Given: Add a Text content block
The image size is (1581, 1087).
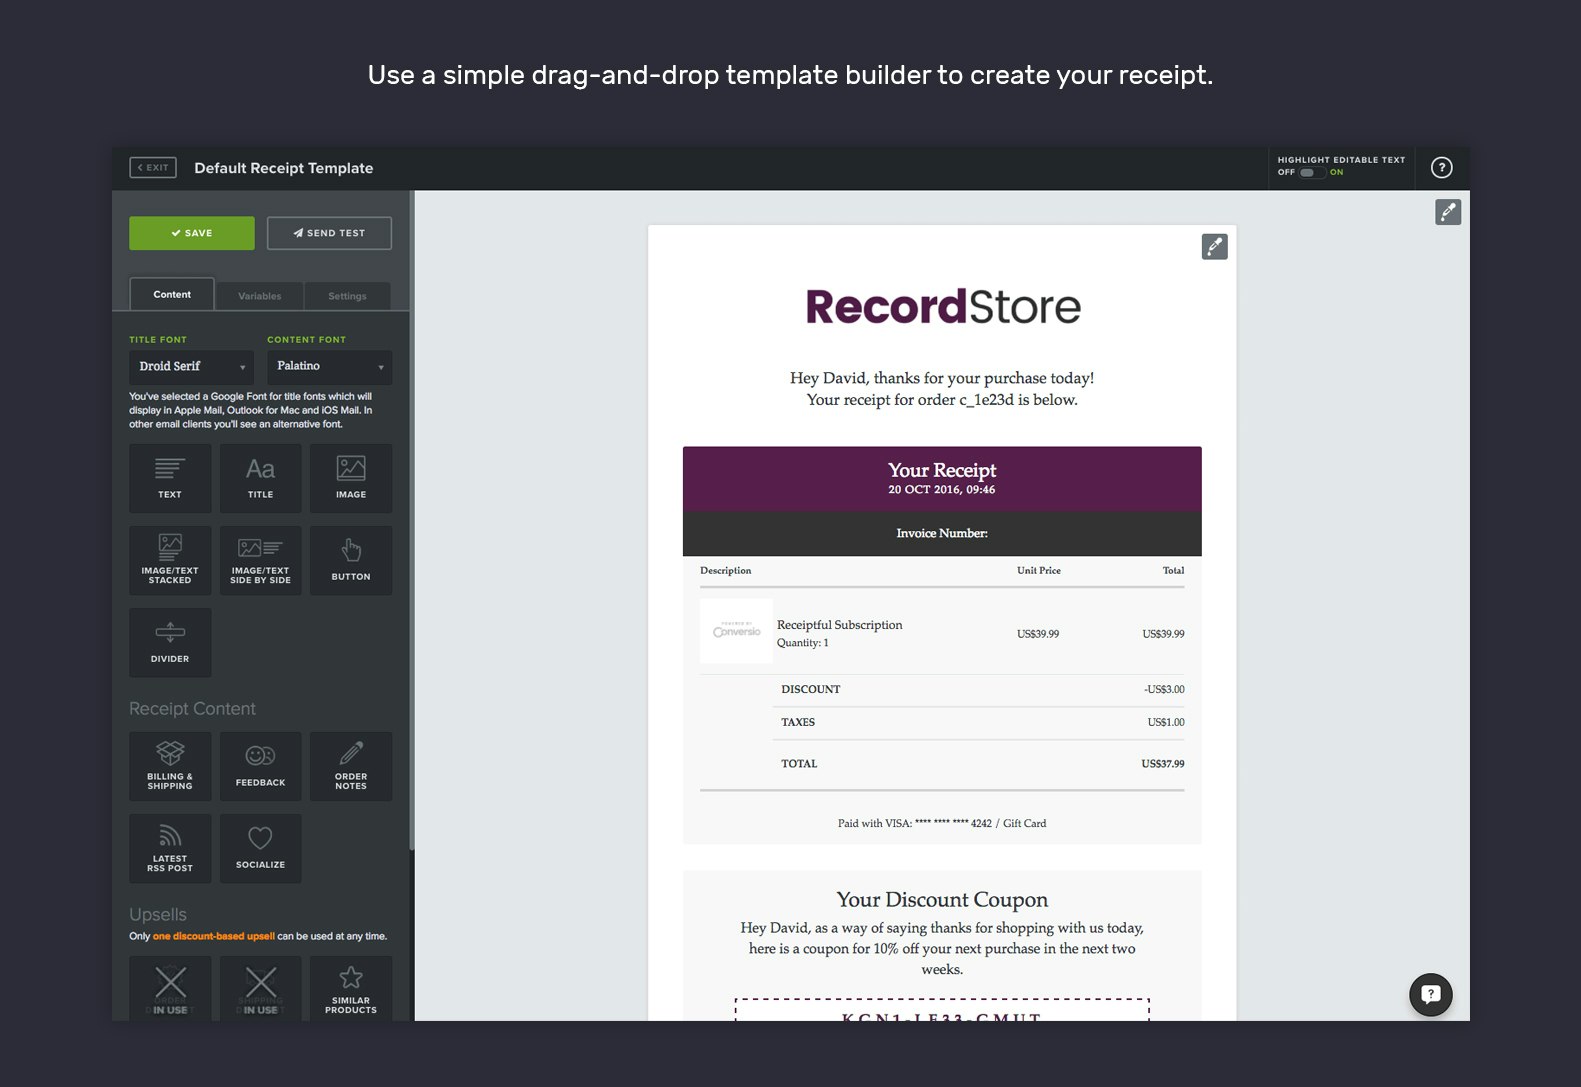Looking at the screenshot, I should pyautogui.click(x=170, y=478).
